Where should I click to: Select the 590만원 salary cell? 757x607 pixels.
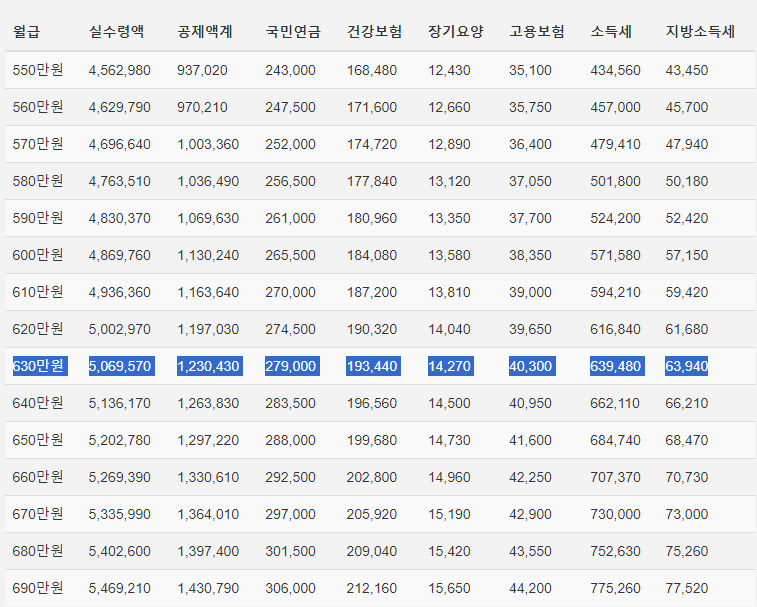[x=38, y=218]
